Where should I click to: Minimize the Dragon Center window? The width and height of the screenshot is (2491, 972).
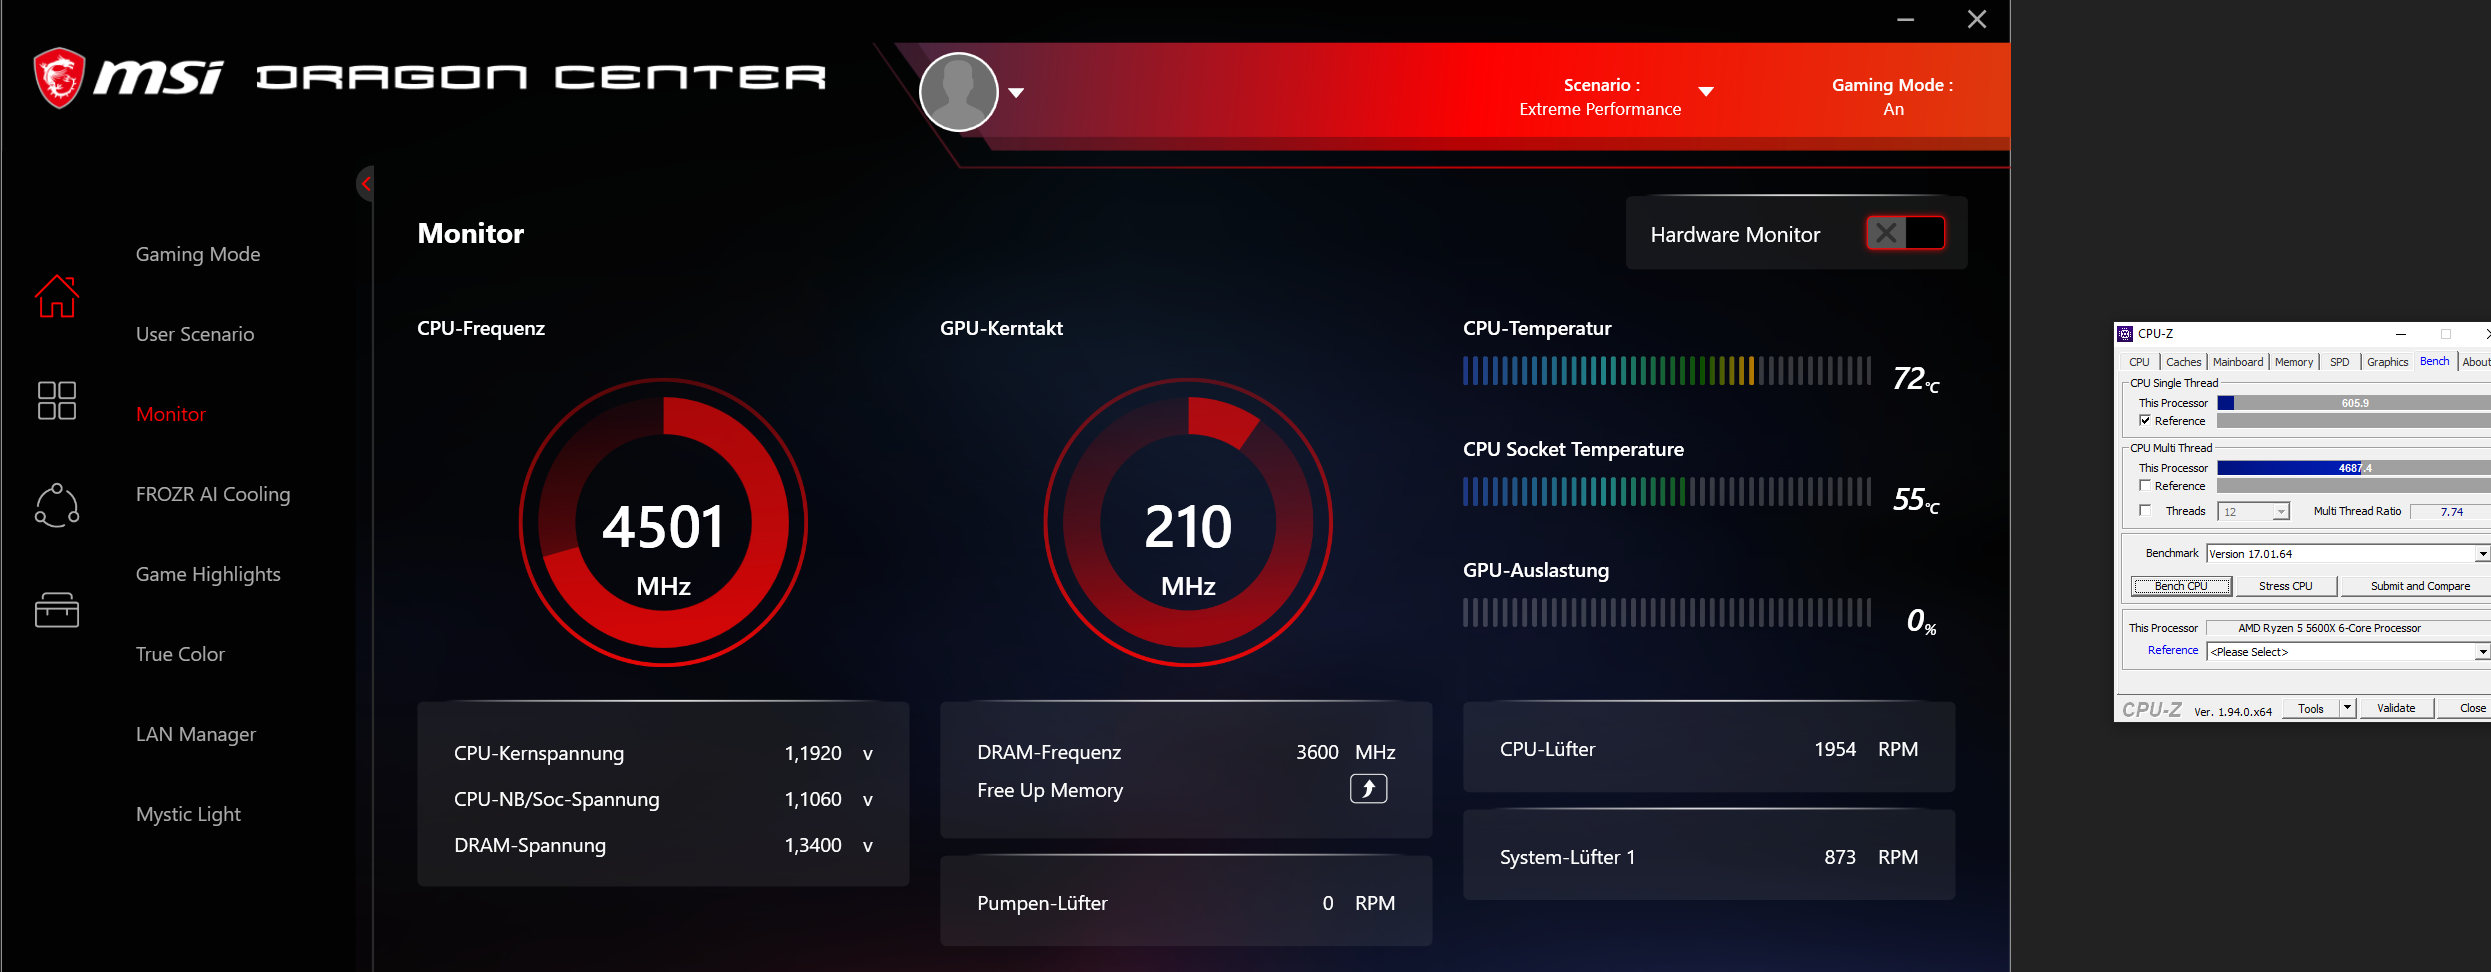click(1906, 20)
